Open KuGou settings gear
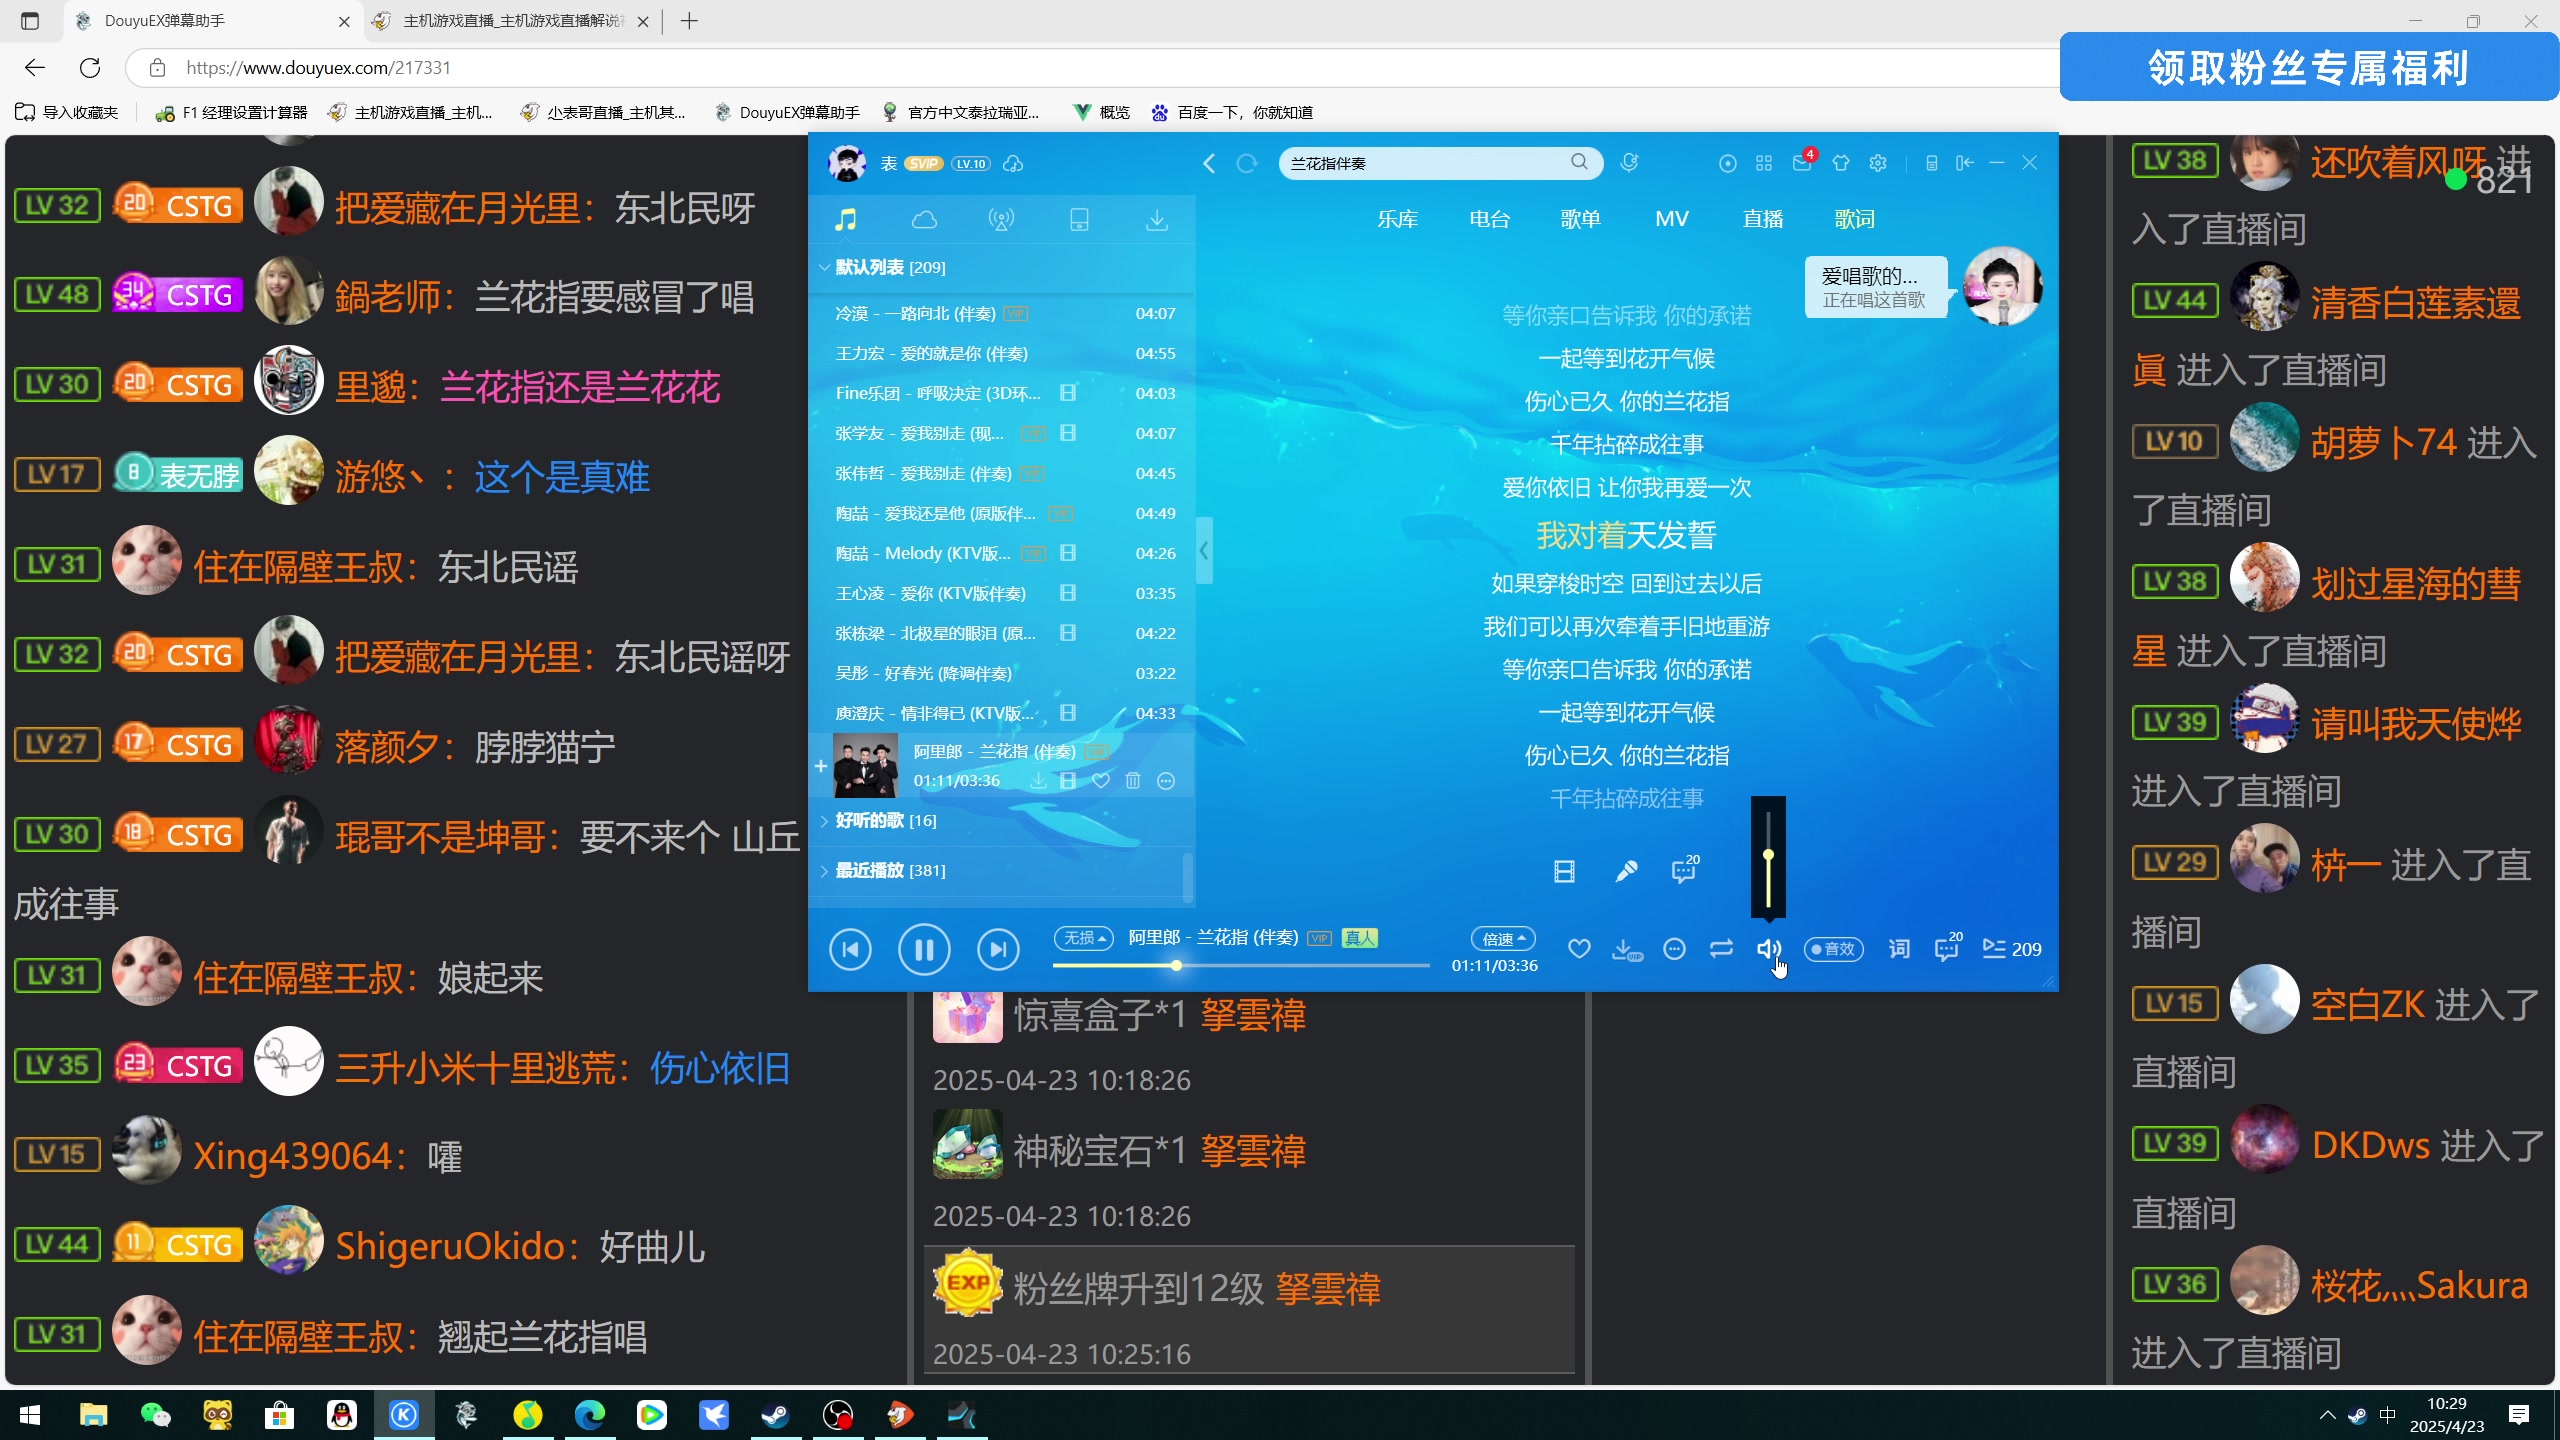The height and width of the screenshot is (1440, 2560). pyautogui.click(x=1878, y=162)
